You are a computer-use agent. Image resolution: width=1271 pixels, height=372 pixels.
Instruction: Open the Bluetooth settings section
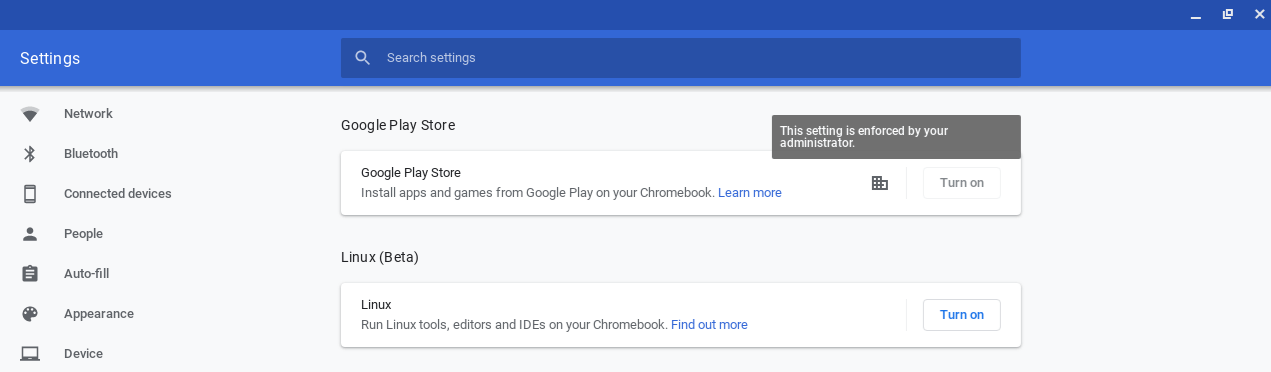point(91,154)
